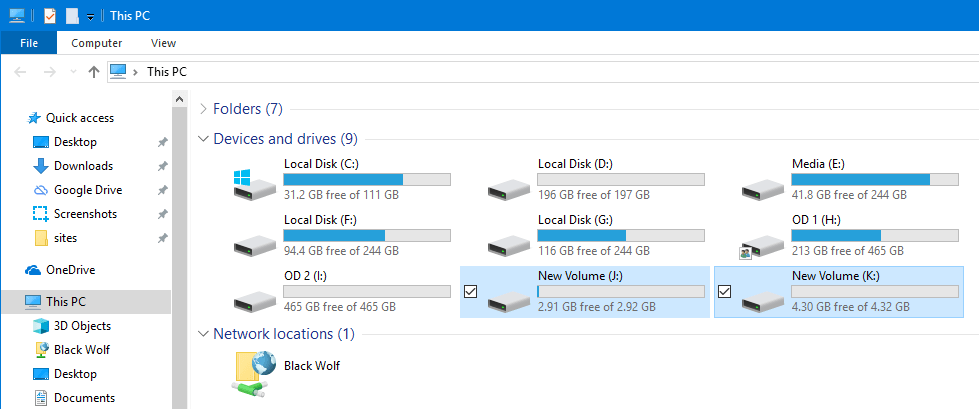Click the navigation pane scrollbar track

coord(179,257)
